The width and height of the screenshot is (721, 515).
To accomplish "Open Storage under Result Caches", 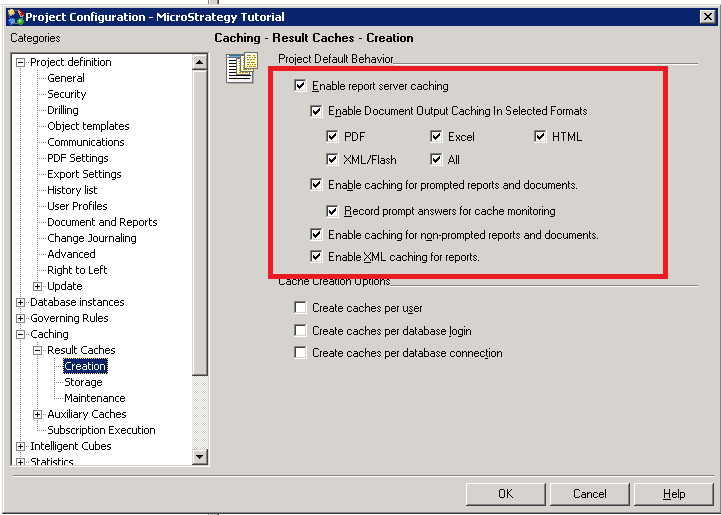I will point(83,382).
